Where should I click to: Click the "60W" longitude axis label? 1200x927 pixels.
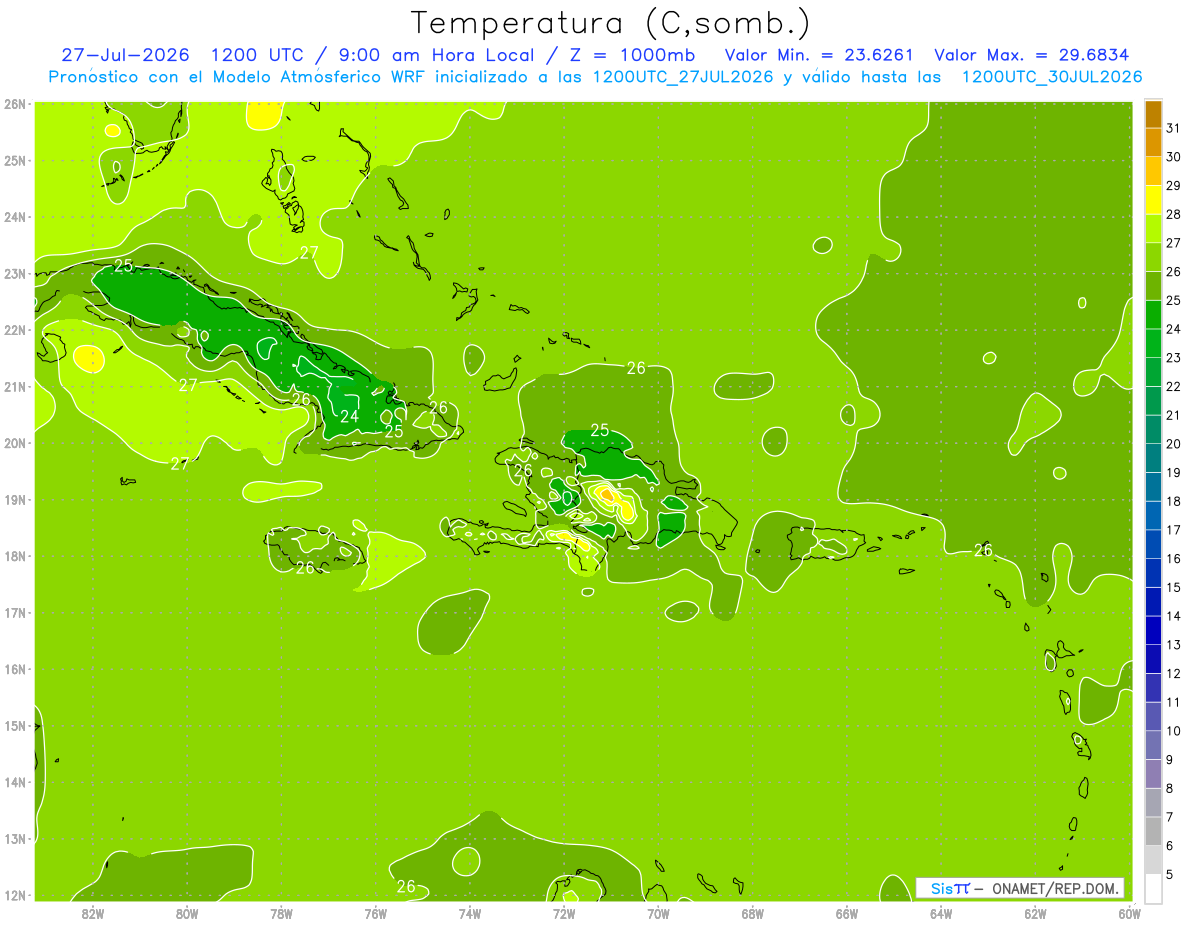tap(1130, 912)
